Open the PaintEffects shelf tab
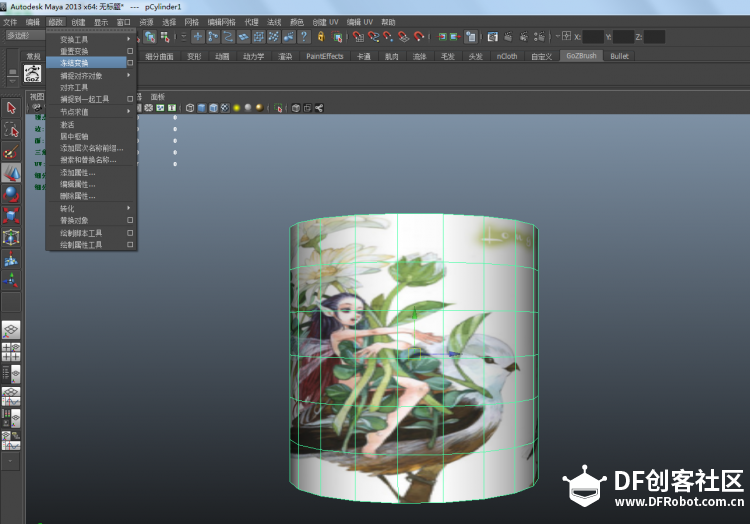The image size is (750, 524). click(325, 56)
